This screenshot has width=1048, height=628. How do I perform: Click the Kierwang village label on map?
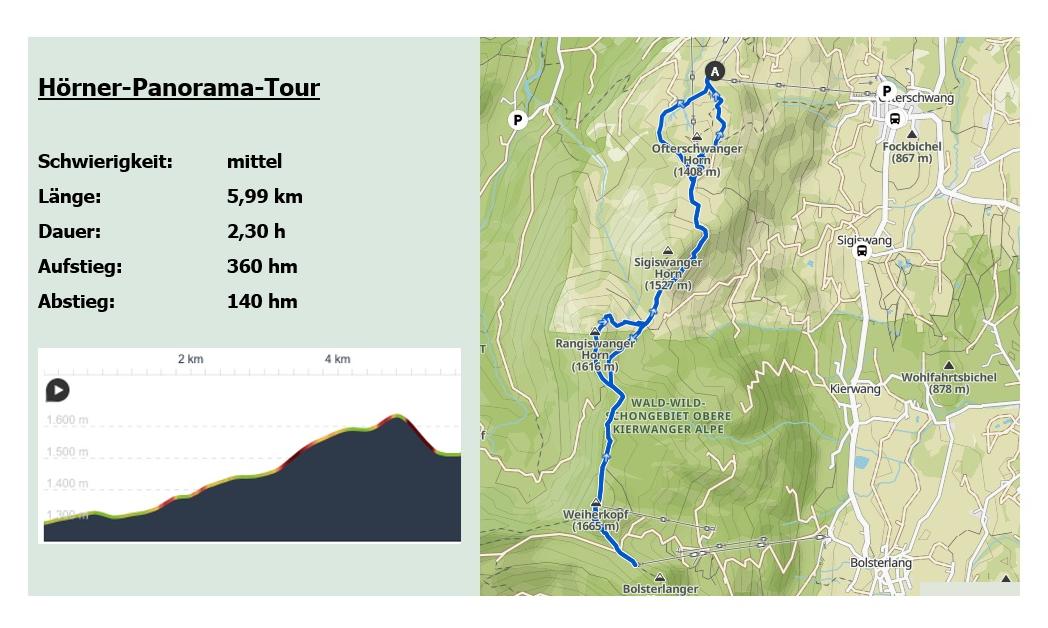855,389
